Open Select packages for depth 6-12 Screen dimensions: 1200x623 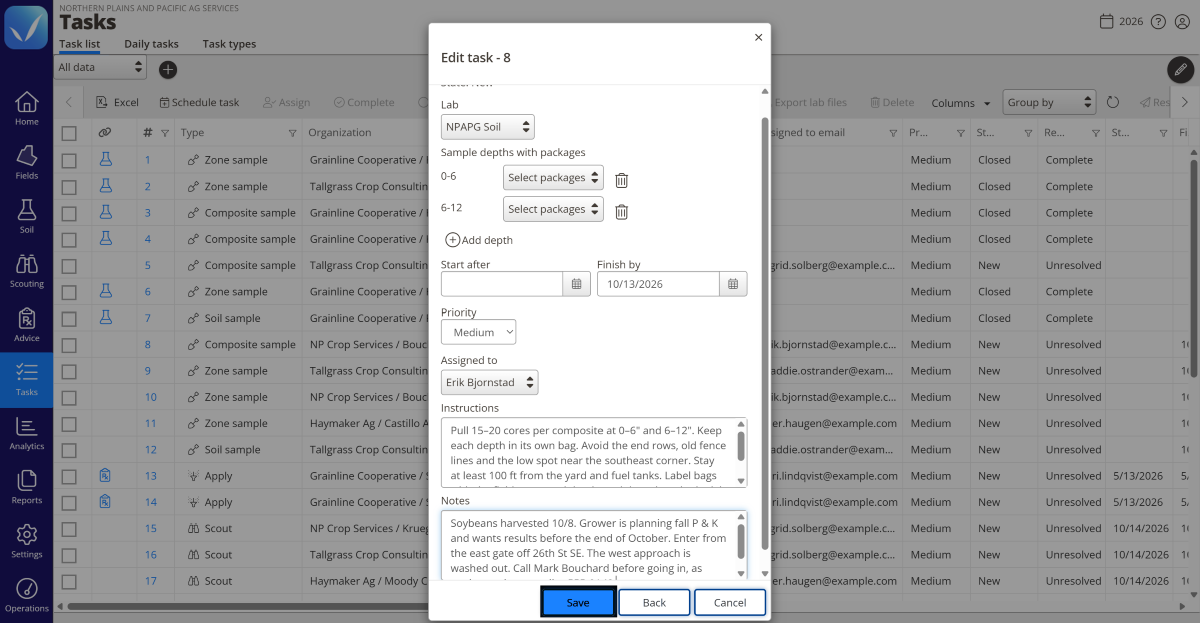pos(553,209)
